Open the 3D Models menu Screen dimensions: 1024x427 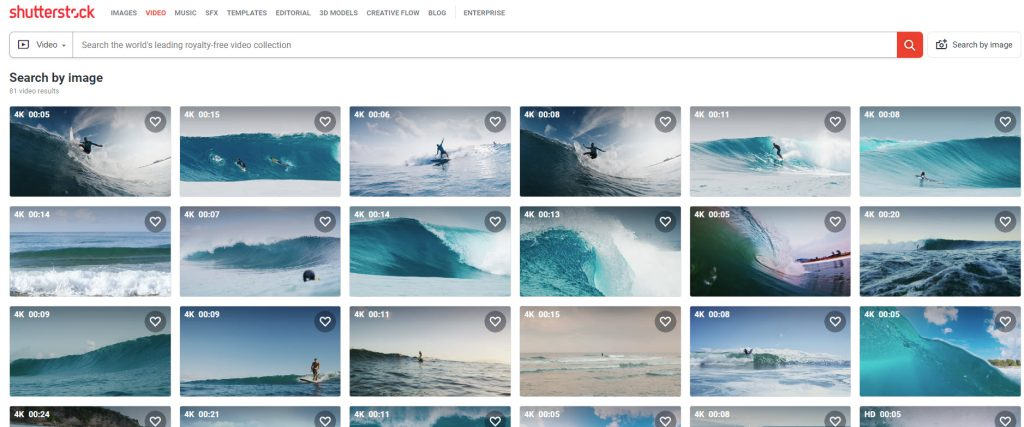(x=338, y=13)
